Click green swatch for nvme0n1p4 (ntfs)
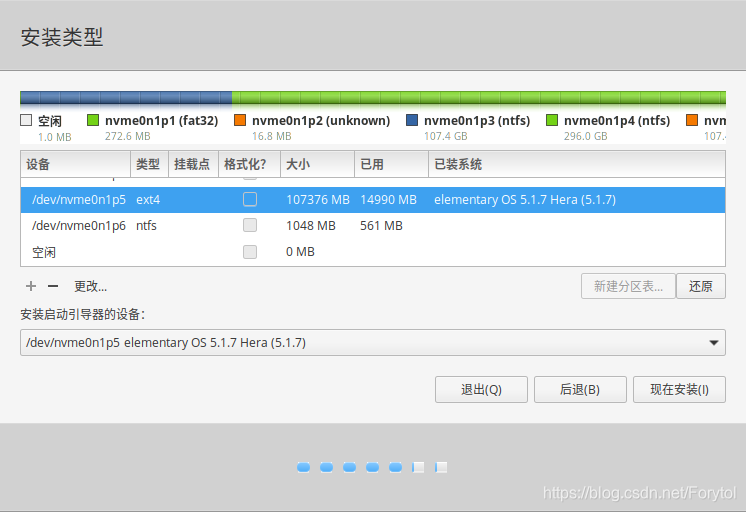This screenshot has width=746, height=512. coord(552,120)
